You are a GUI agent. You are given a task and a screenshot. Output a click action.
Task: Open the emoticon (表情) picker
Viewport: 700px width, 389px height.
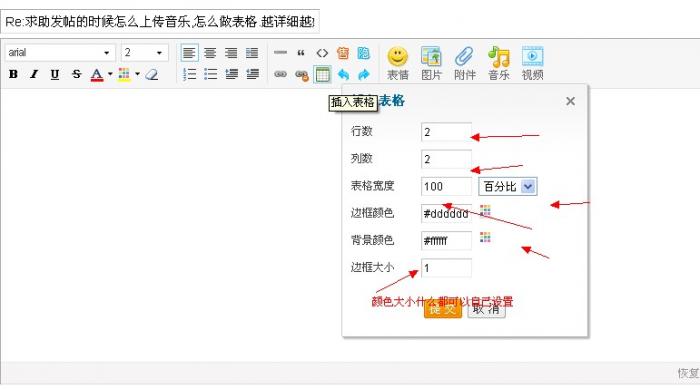point(398,63)
